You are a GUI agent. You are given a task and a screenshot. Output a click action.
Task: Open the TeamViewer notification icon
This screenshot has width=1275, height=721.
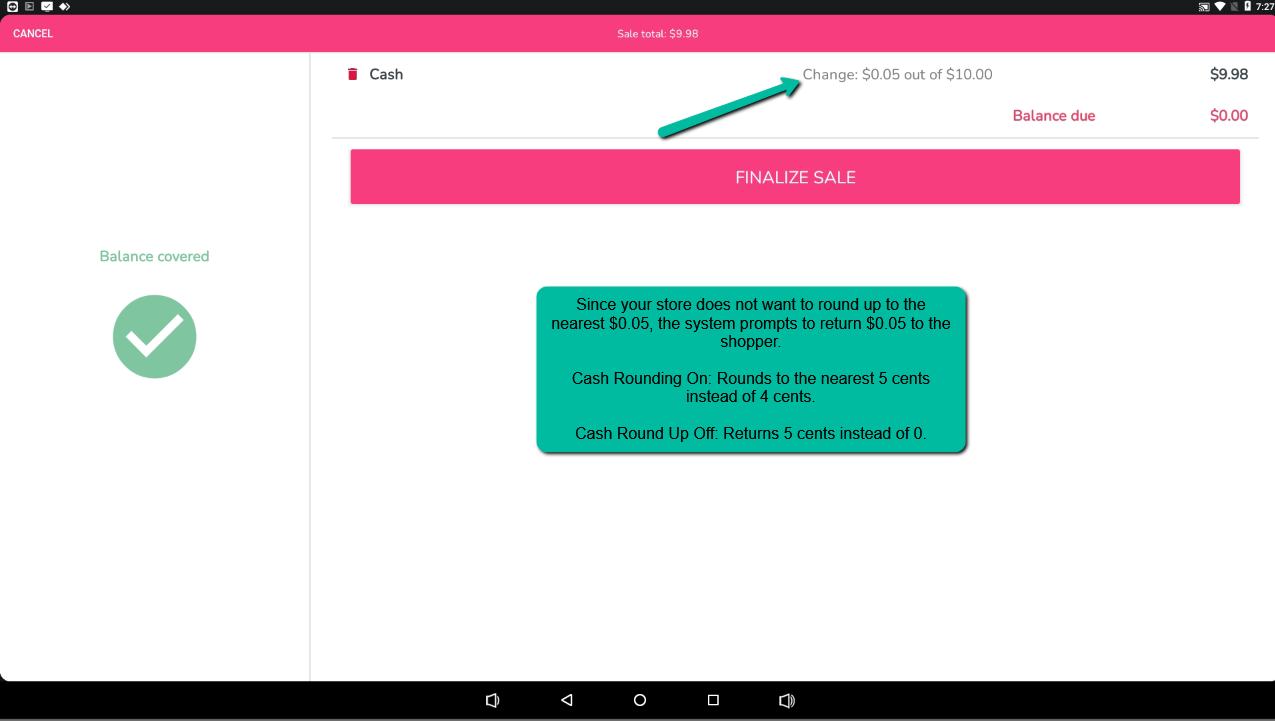click(x=11, y=7)
